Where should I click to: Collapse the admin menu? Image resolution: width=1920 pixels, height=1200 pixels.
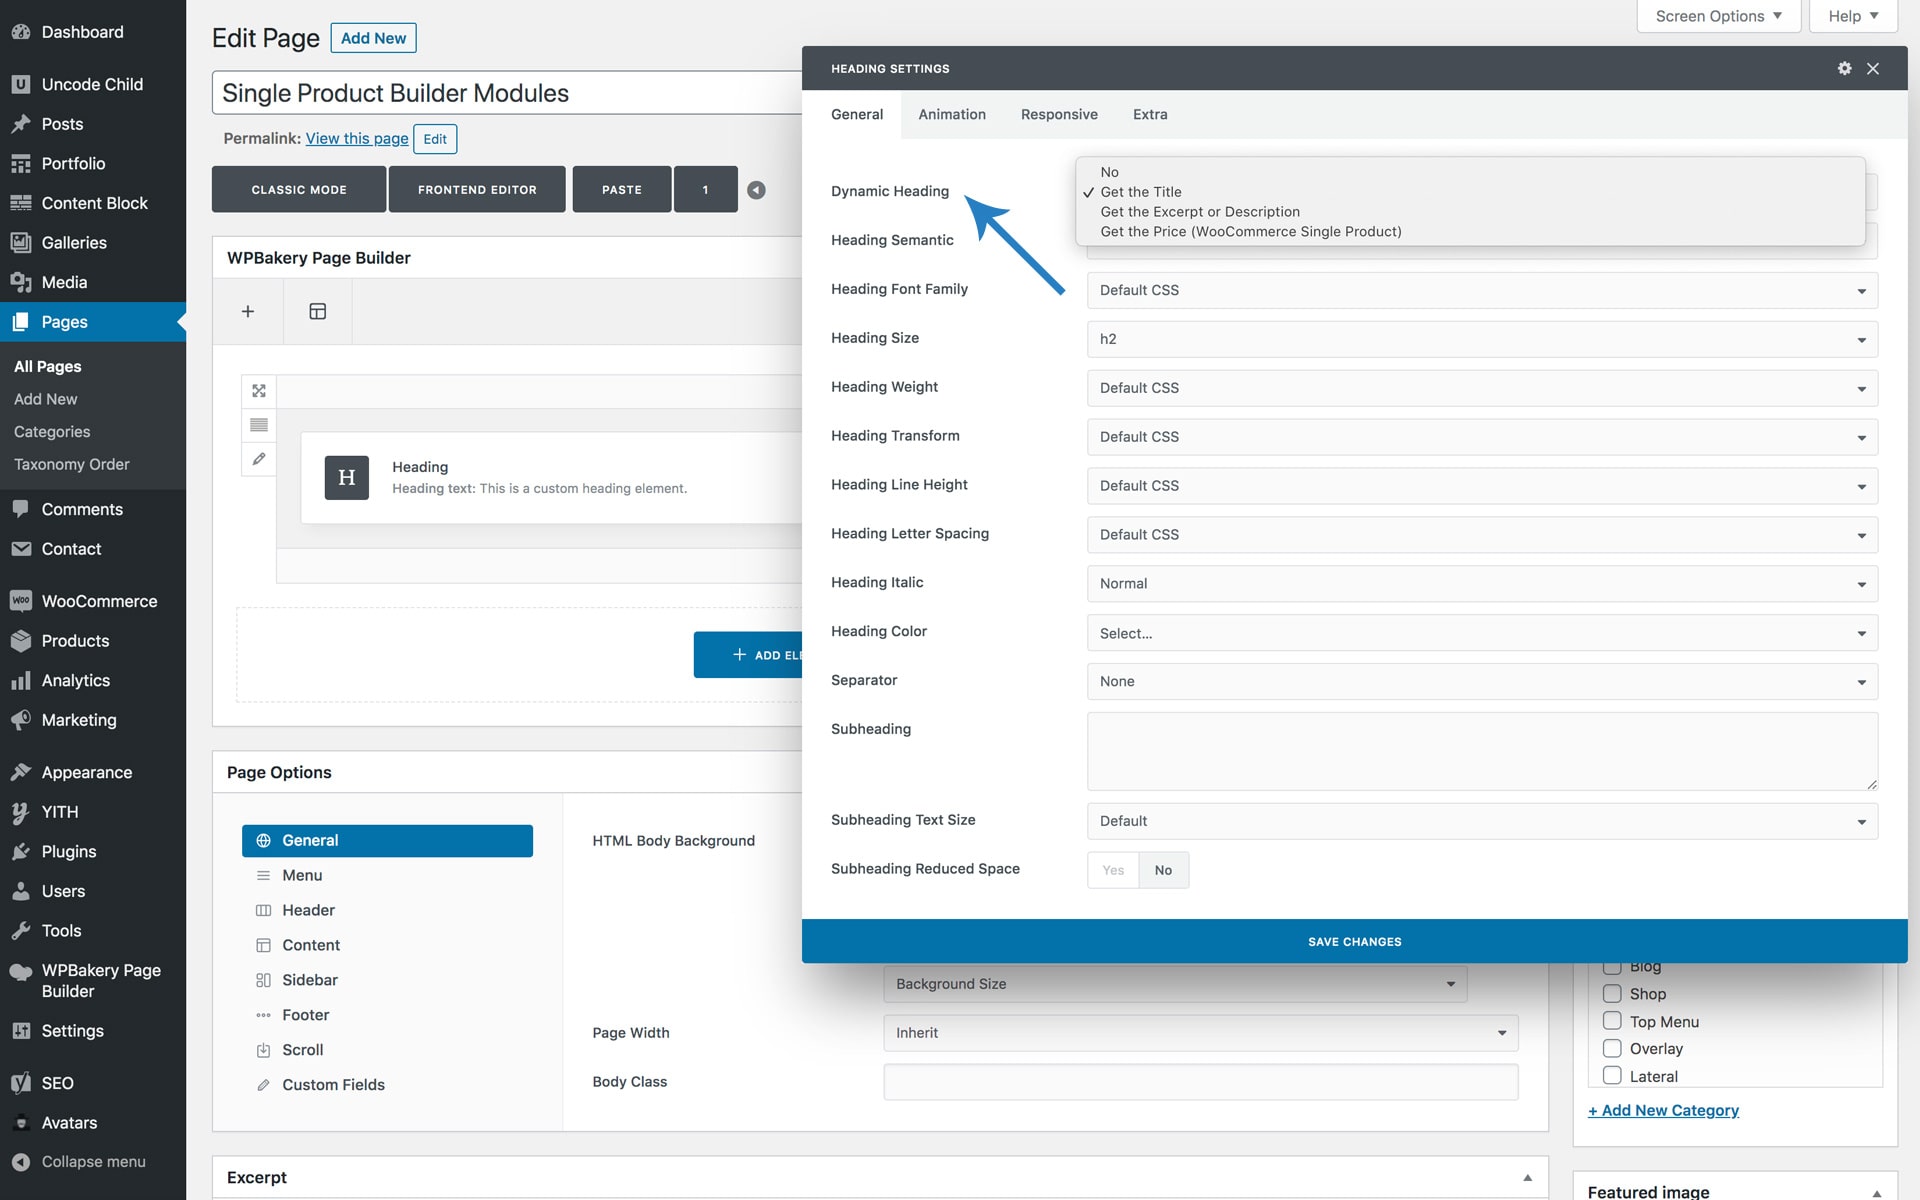(92, 1162)
